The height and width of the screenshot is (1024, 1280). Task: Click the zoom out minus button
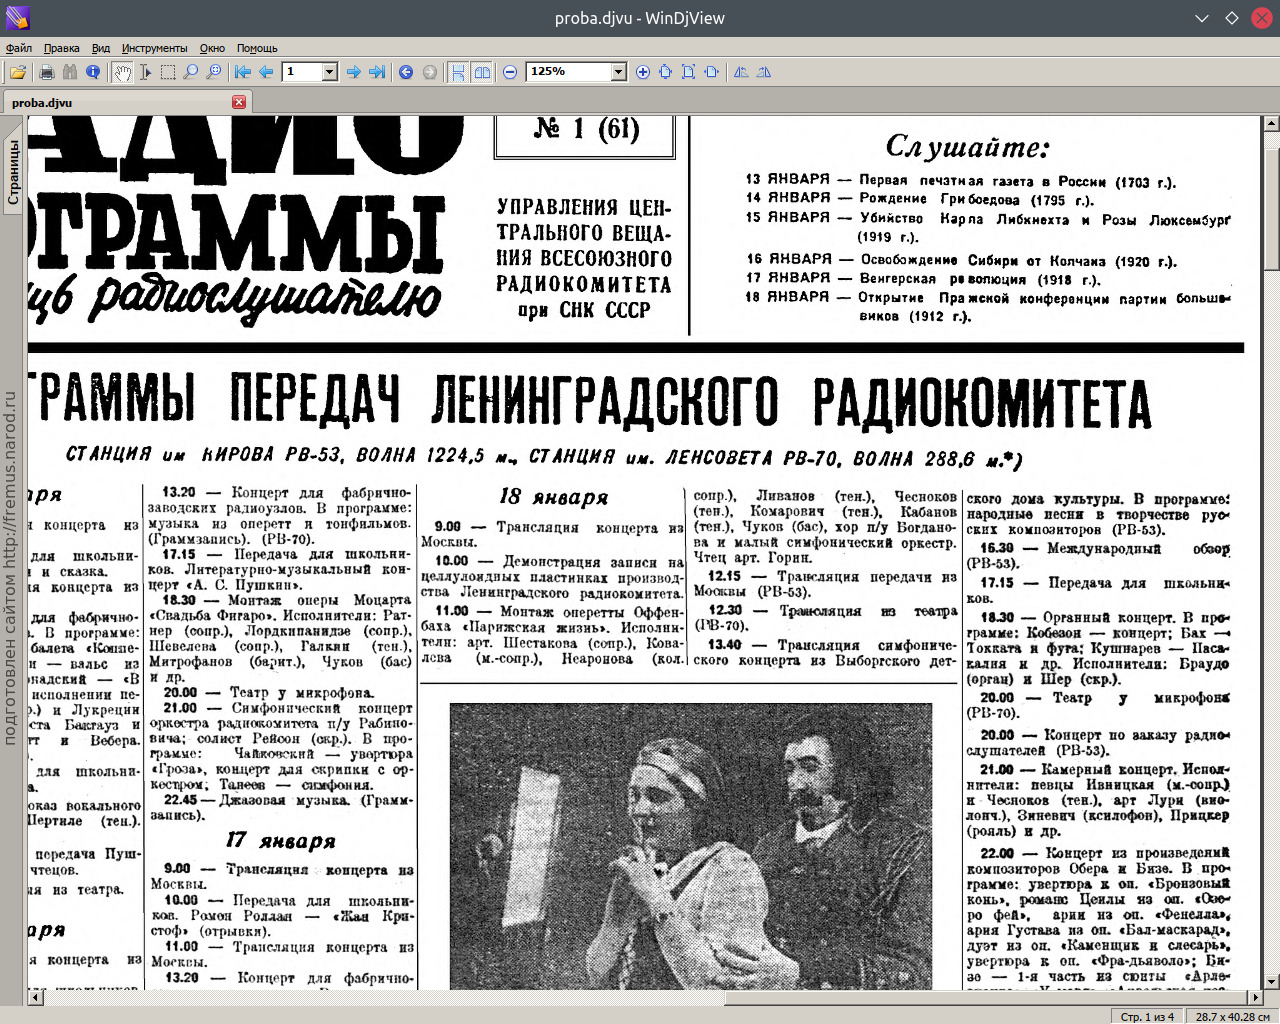point(510,72)
